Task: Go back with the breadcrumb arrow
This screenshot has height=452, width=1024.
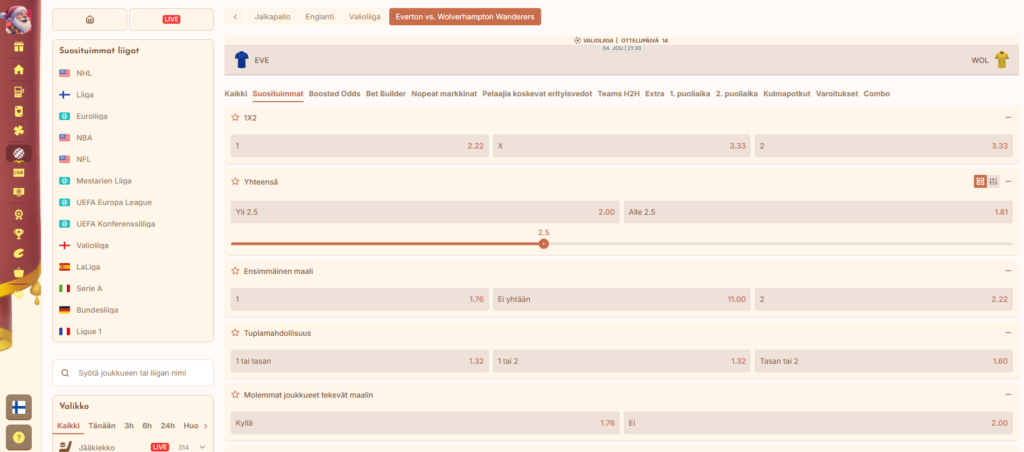Action: 235,17
